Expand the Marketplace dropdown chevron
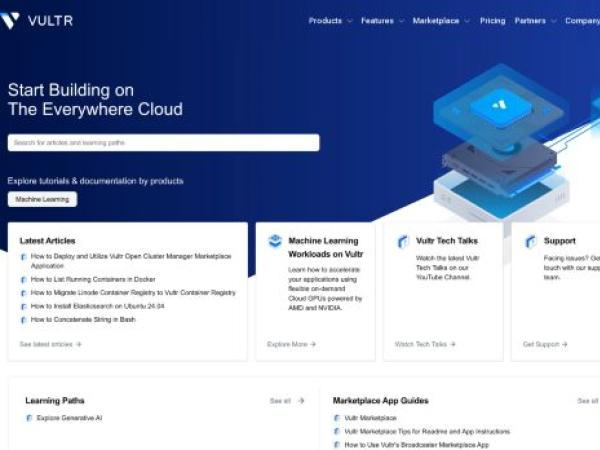 coord(467,21)
